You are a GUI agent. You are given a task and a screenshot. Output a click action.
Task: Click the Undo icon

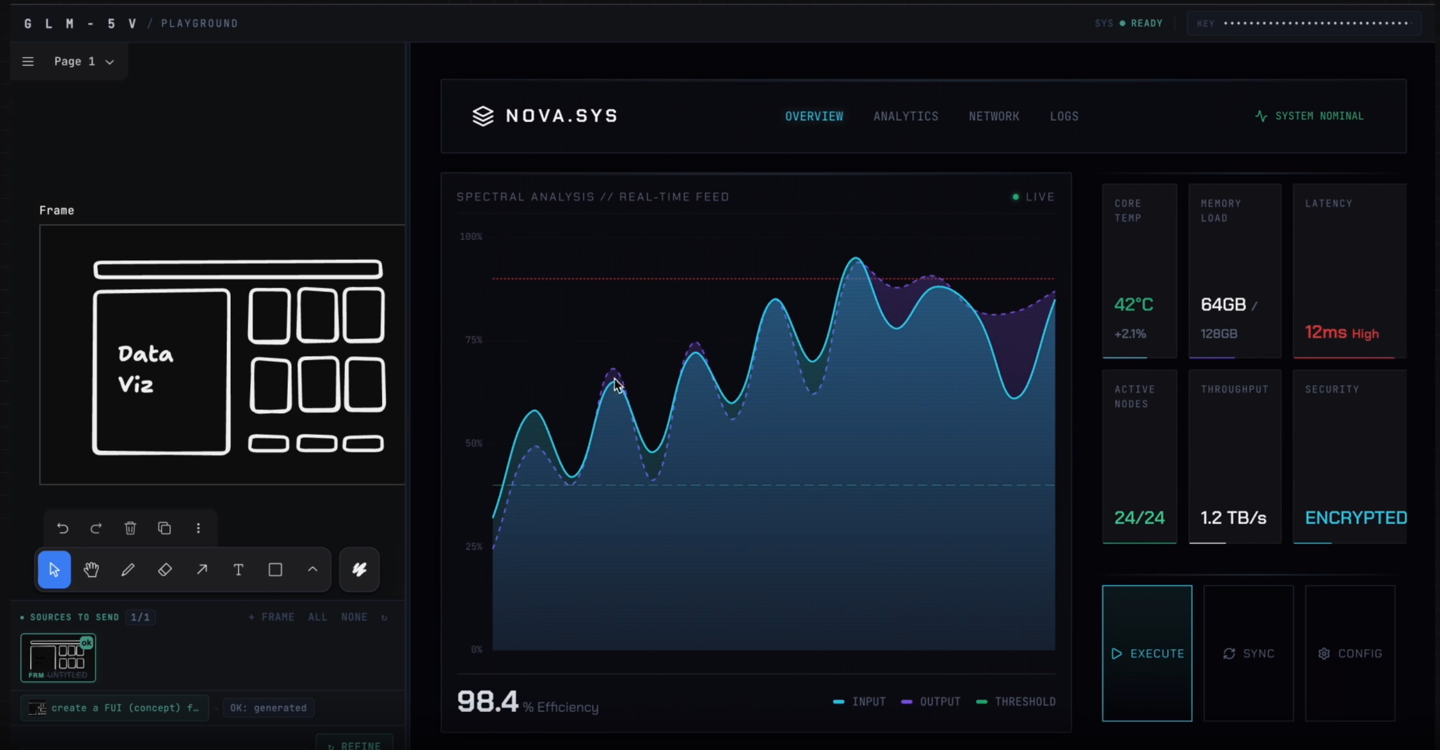click(63, 528)
